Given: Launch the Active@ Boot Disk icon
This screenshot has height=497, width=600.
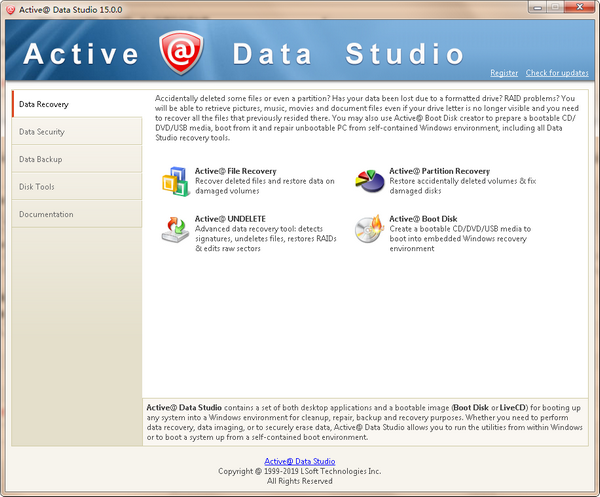Looking at the screenshot, I should [369, 229].
